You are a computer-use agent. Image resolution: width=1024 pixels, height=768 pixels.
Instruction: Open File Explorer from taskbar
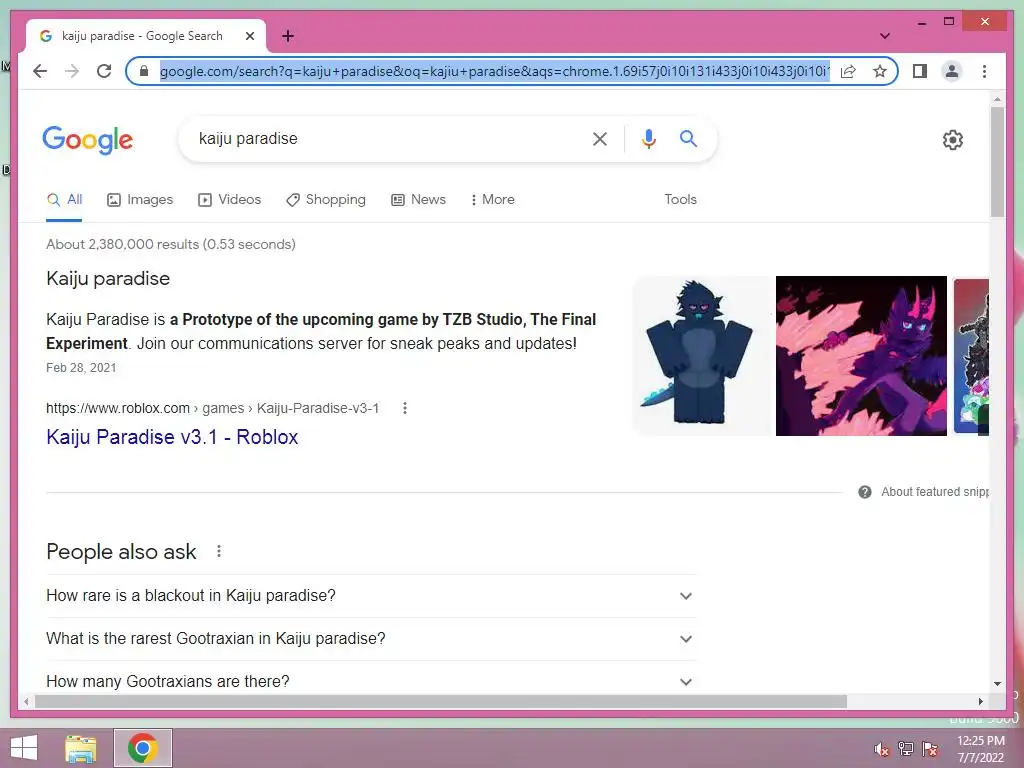(x=81, y=748)
